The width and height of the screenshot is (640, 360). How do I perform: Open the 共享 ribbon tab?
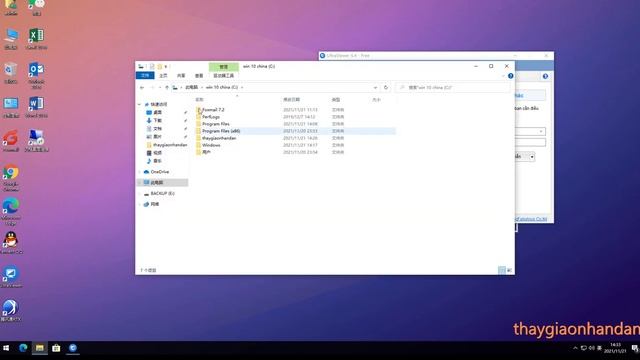click(x=181, y=76)
